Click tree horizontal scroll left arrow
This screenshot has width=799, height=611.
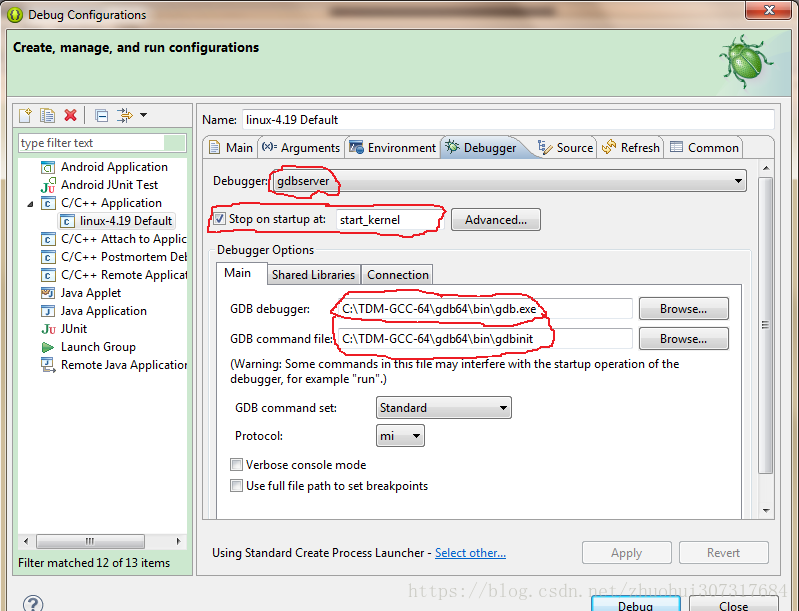(x=26, y=541)
